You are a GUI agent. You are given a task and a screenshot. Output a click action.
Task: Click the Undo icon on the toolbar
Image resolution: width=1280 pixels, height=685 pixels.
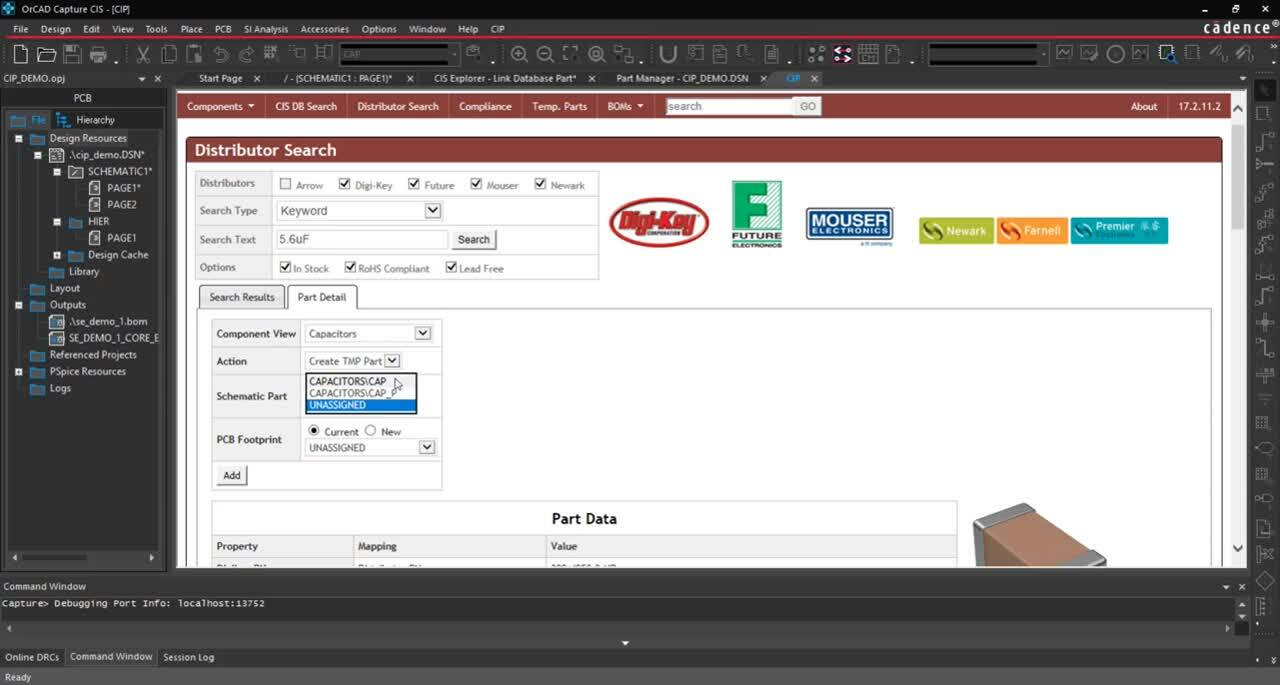click(x=221, y=54)
